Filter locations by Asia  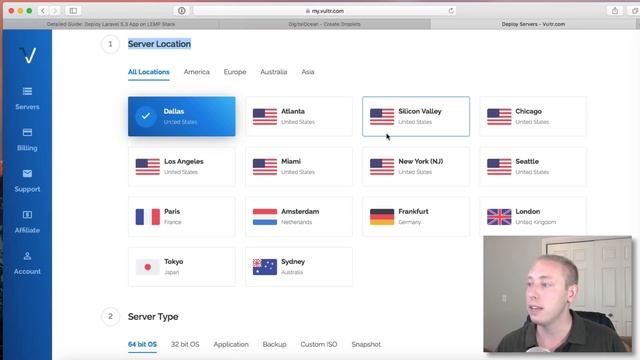(x=308, y=72)
